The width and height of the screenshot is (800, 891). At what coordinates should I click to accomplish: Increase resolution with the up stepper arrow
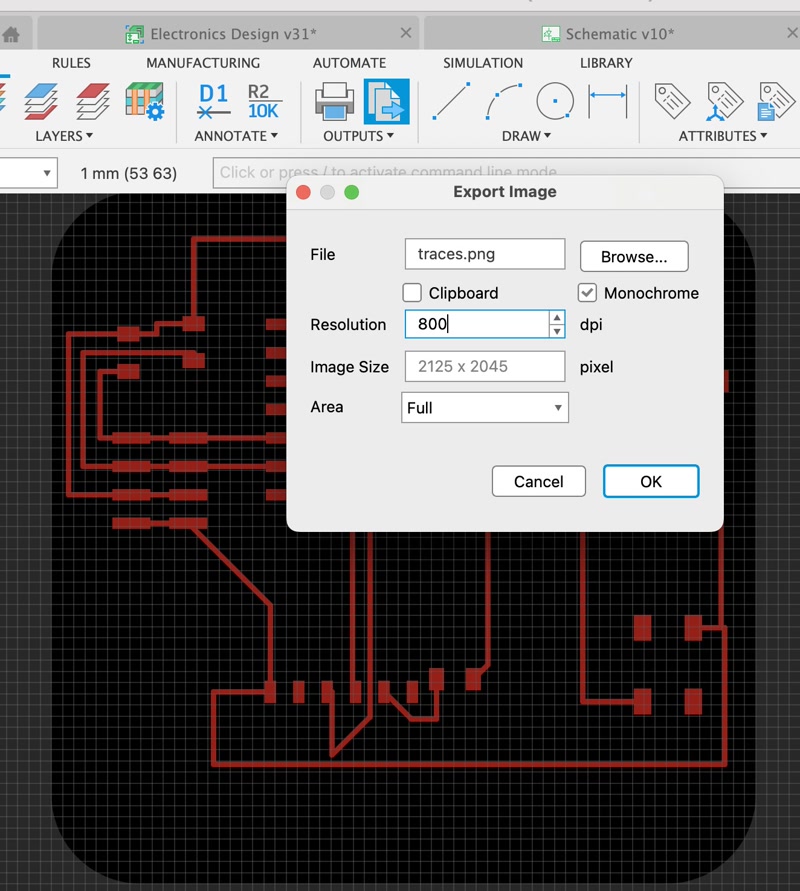coord(557,317)
